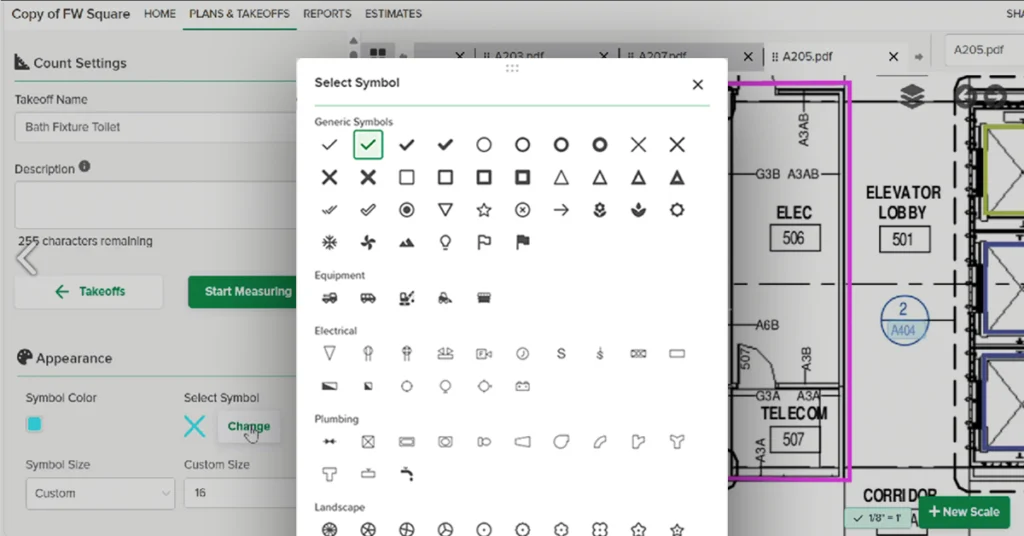
Task: Choose the electrical camera symbol
Action: pos(484,354)
